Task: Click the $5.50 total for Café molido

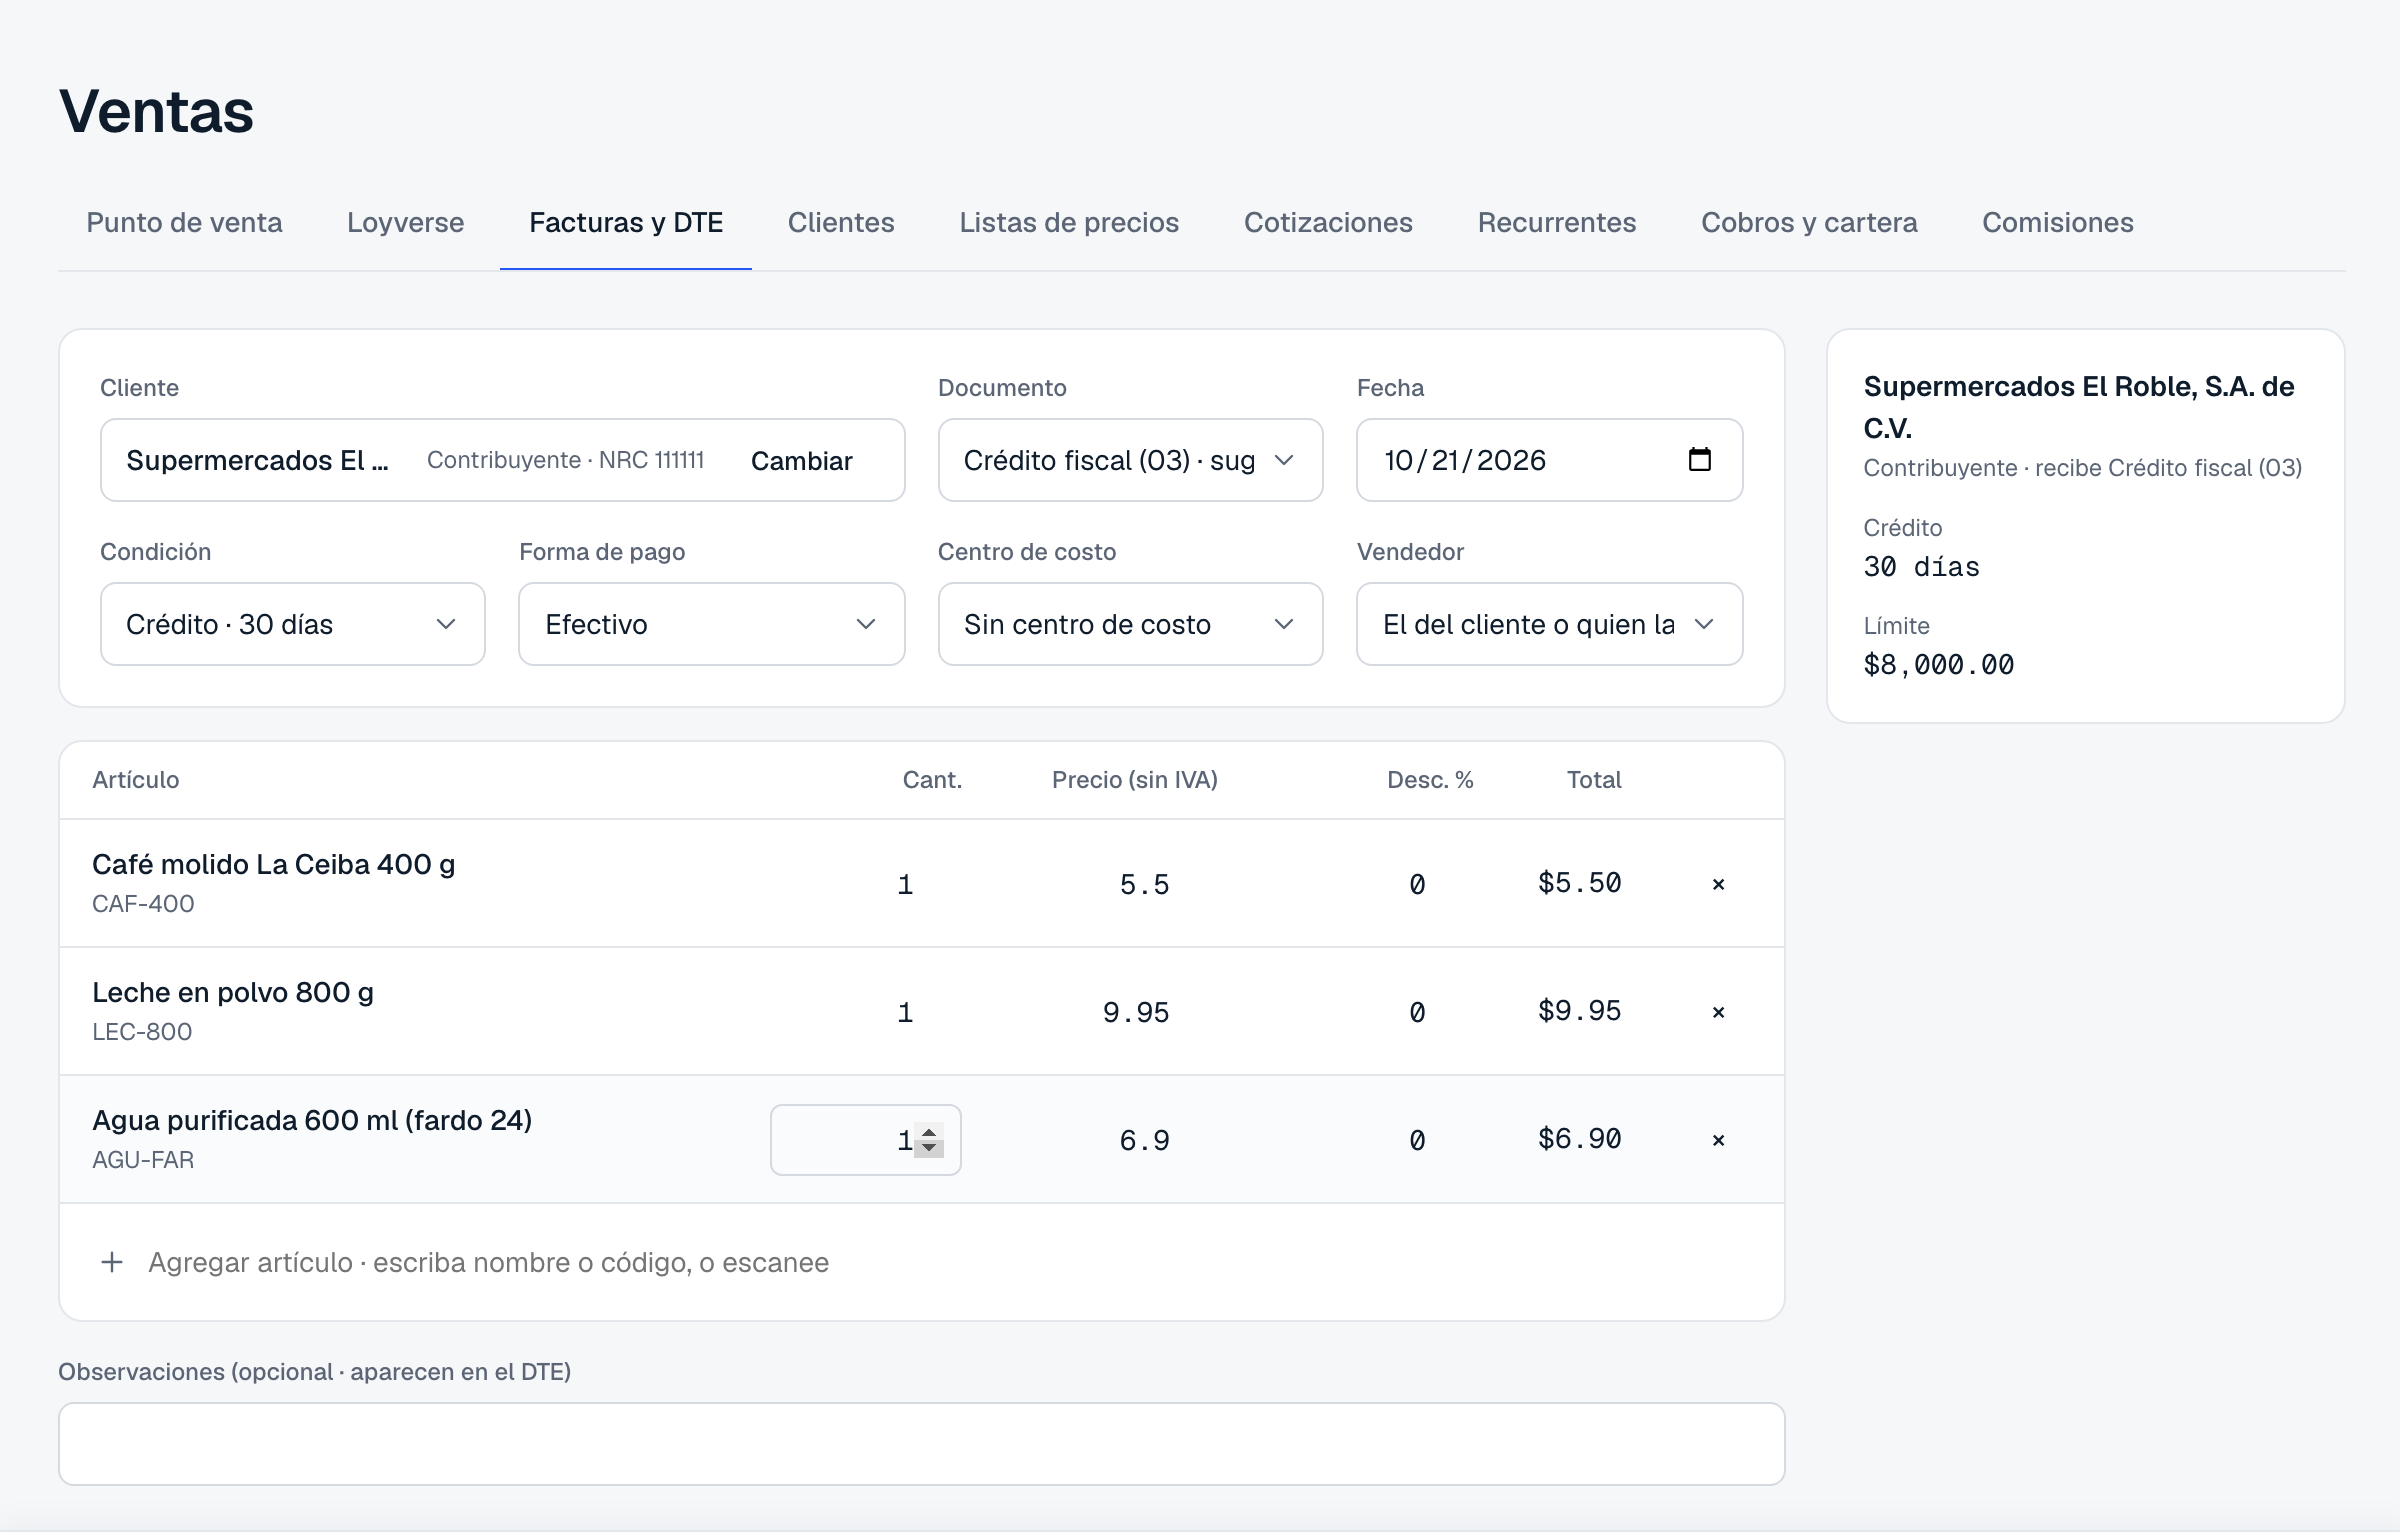Action: [1579, 883]
